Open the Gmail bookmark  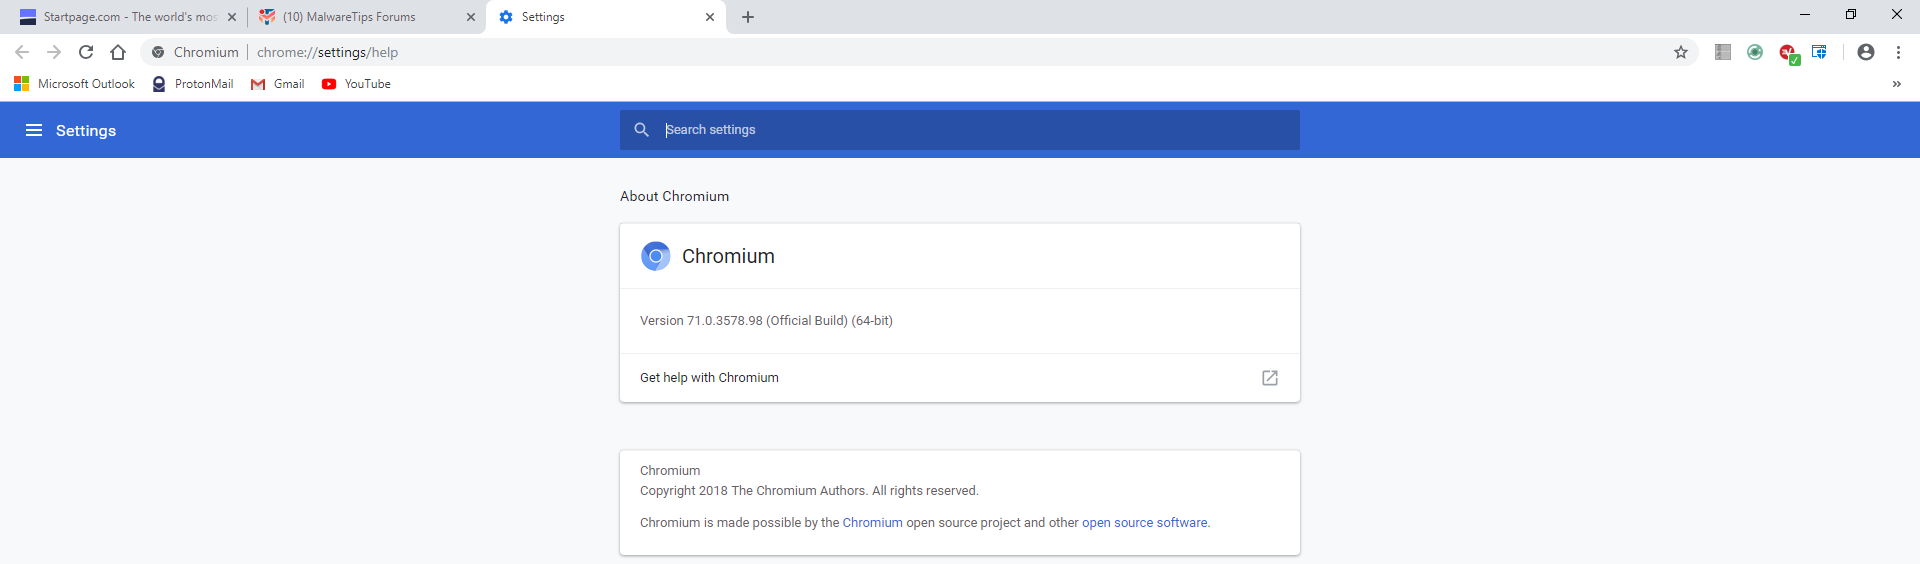(x=278, y=84)
